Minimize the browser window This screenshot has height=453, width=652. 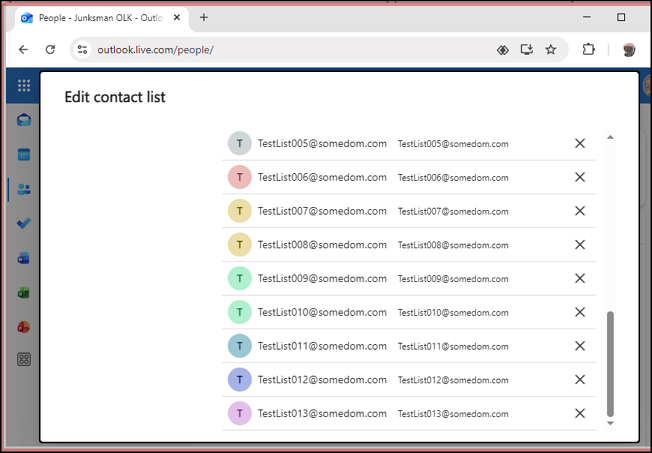587,17
